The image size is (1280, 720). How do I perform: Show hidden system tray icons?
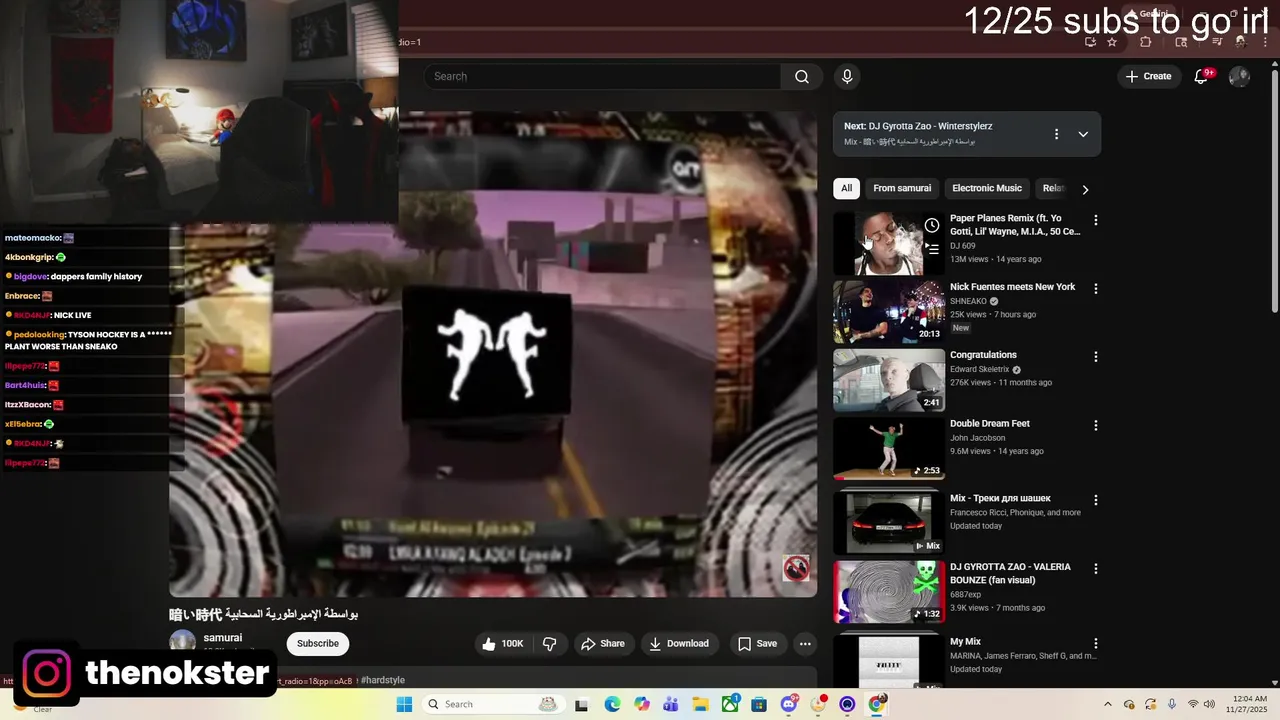coord(1107,704)
